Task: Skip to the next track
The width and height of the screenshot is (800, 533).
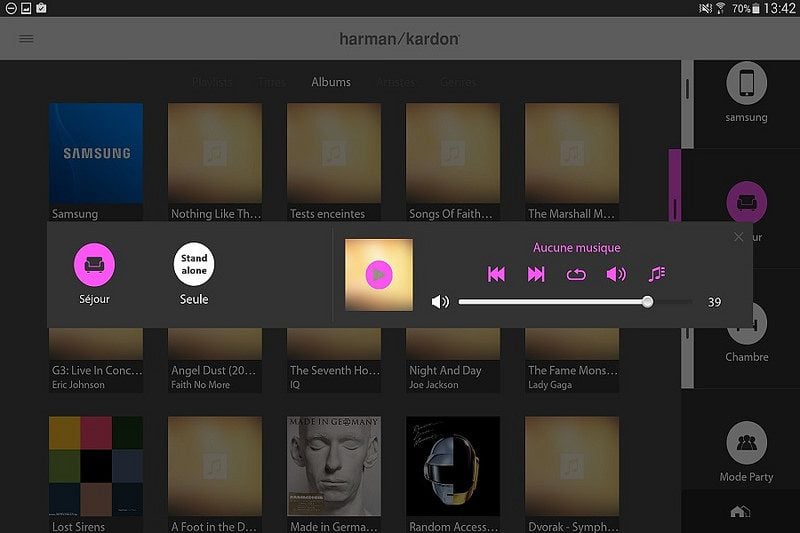Action: [x=536, y=274]
